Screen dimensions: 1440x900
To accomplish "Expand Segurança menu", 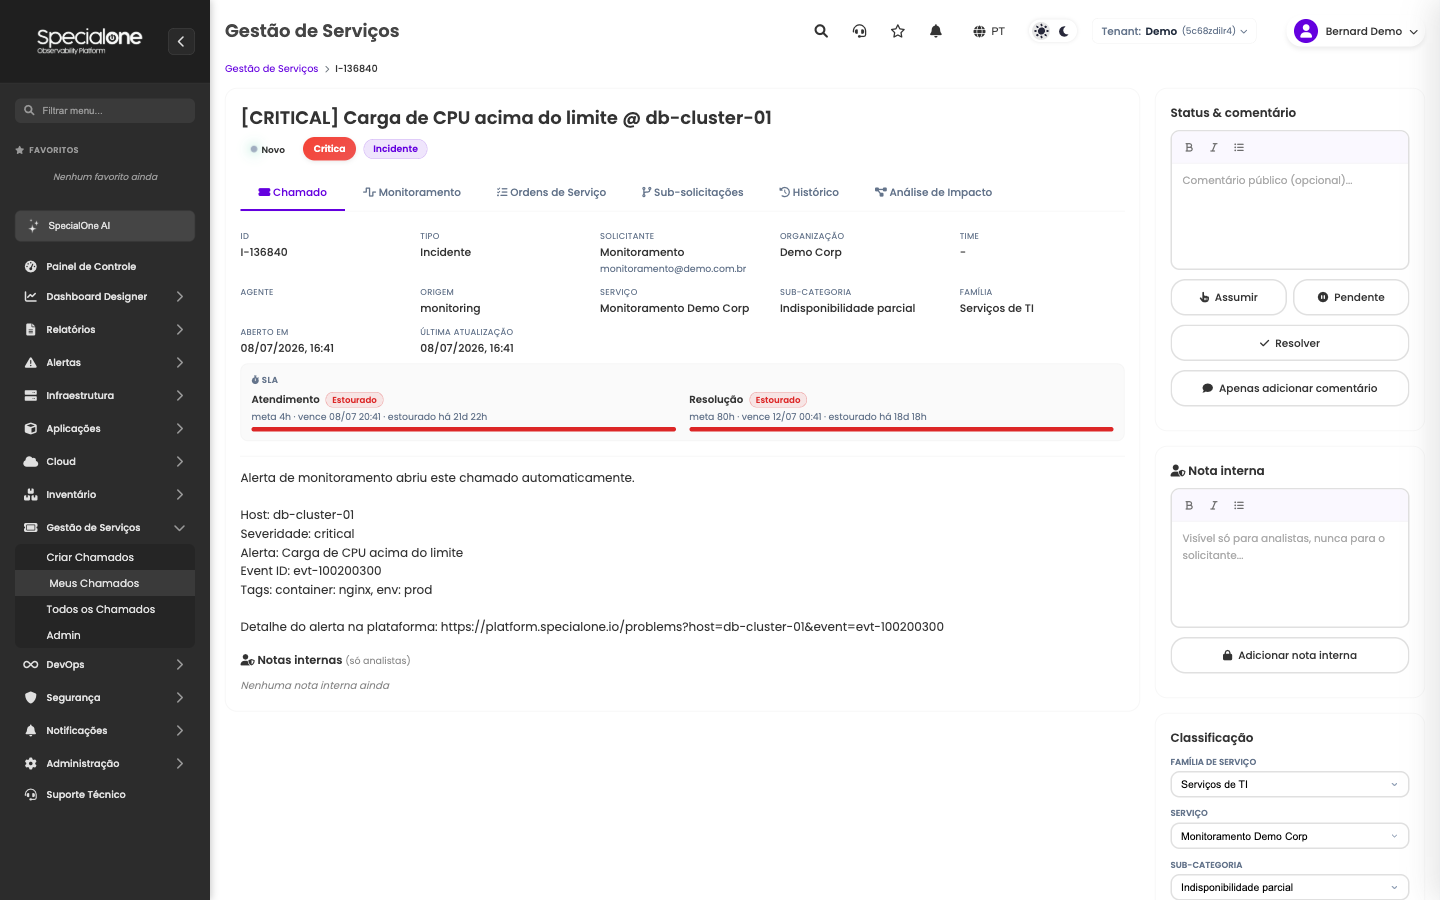I will [x=105, y=697].
